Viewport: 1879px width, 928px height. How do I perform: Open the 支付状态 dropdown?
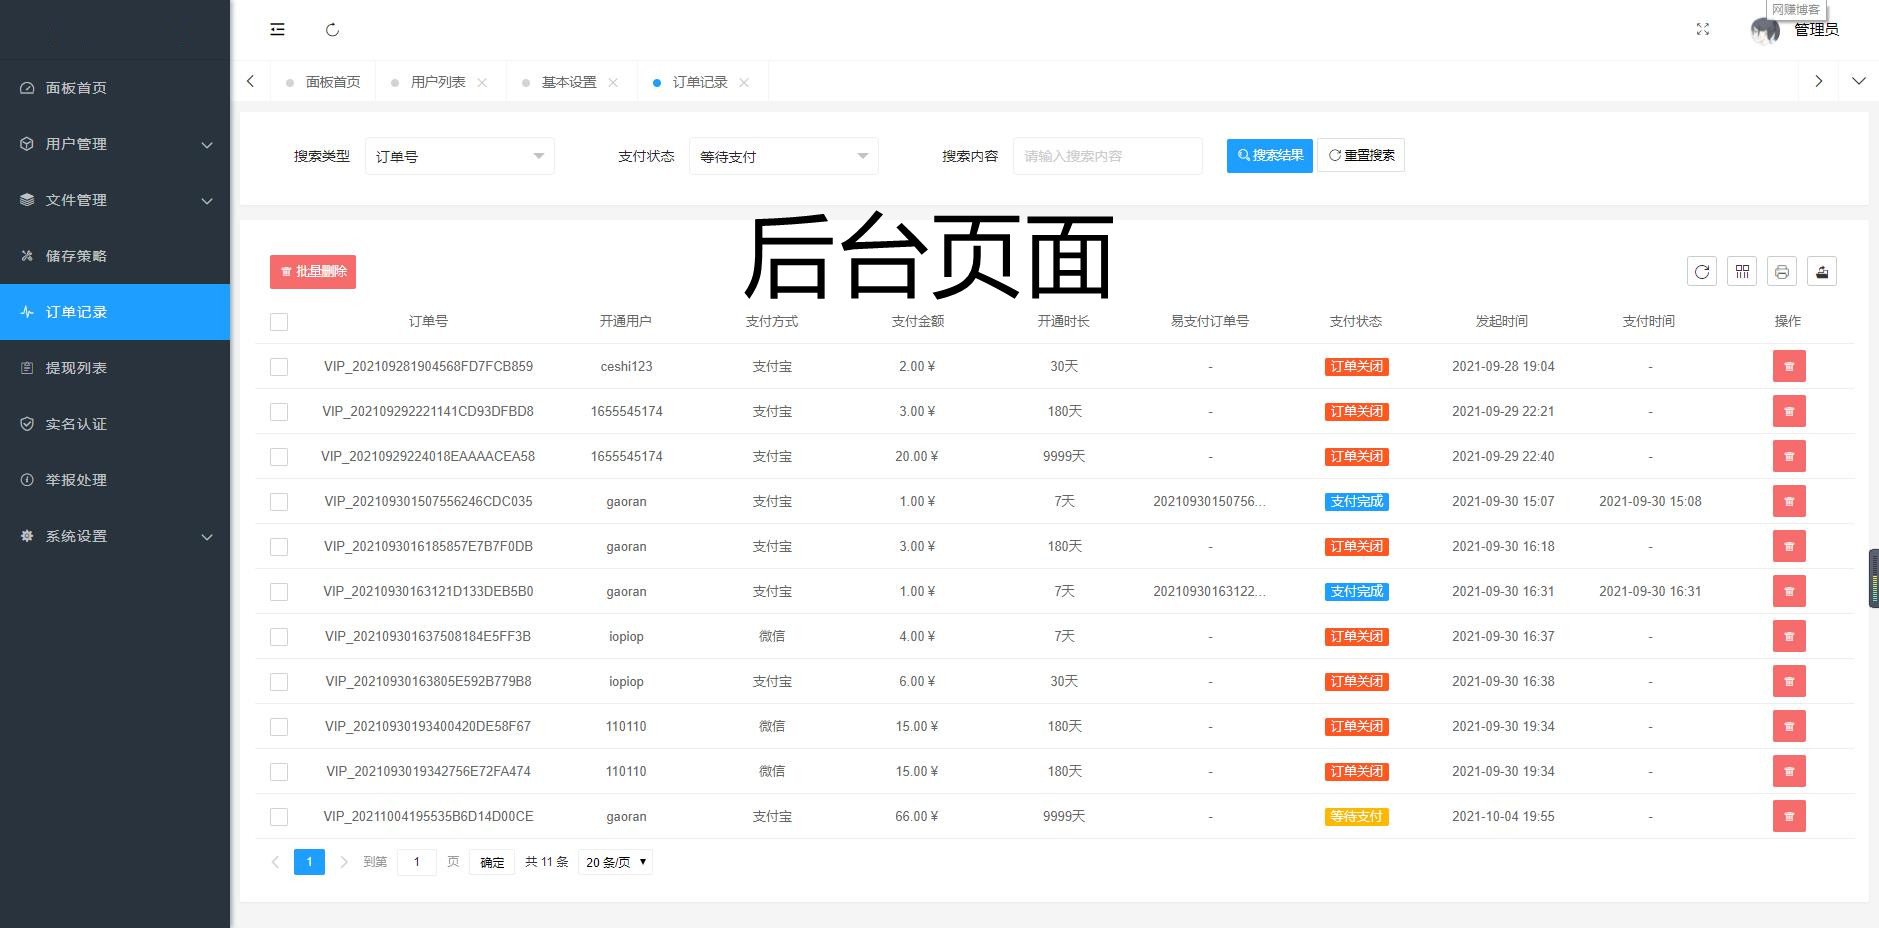tap(784, 156)
